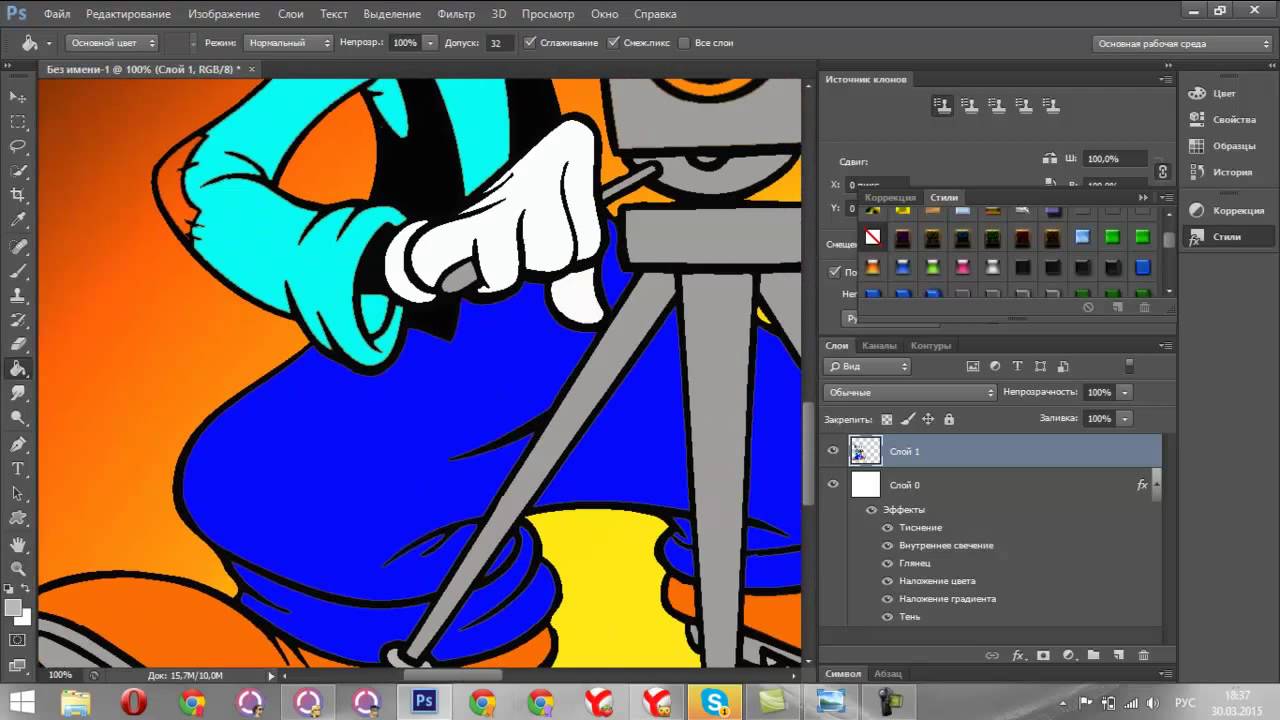Click the add layer mask icon

pos(1043,656)
